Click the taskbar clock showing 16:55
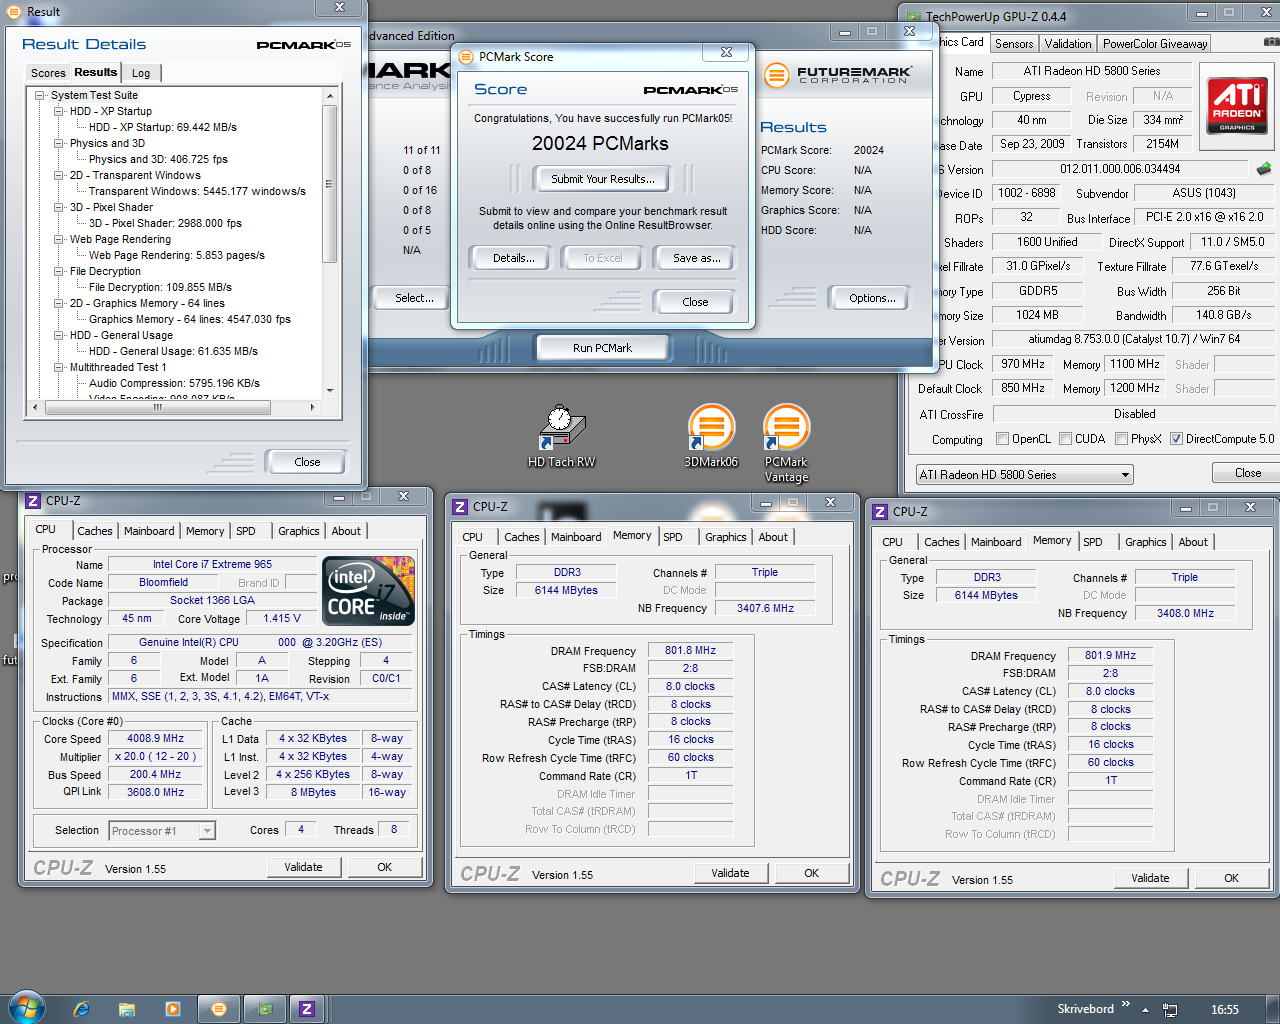Image resolution: width=1280 pixels, height=1024 pixels. pyautogui.click(x=1224, y=1010)
